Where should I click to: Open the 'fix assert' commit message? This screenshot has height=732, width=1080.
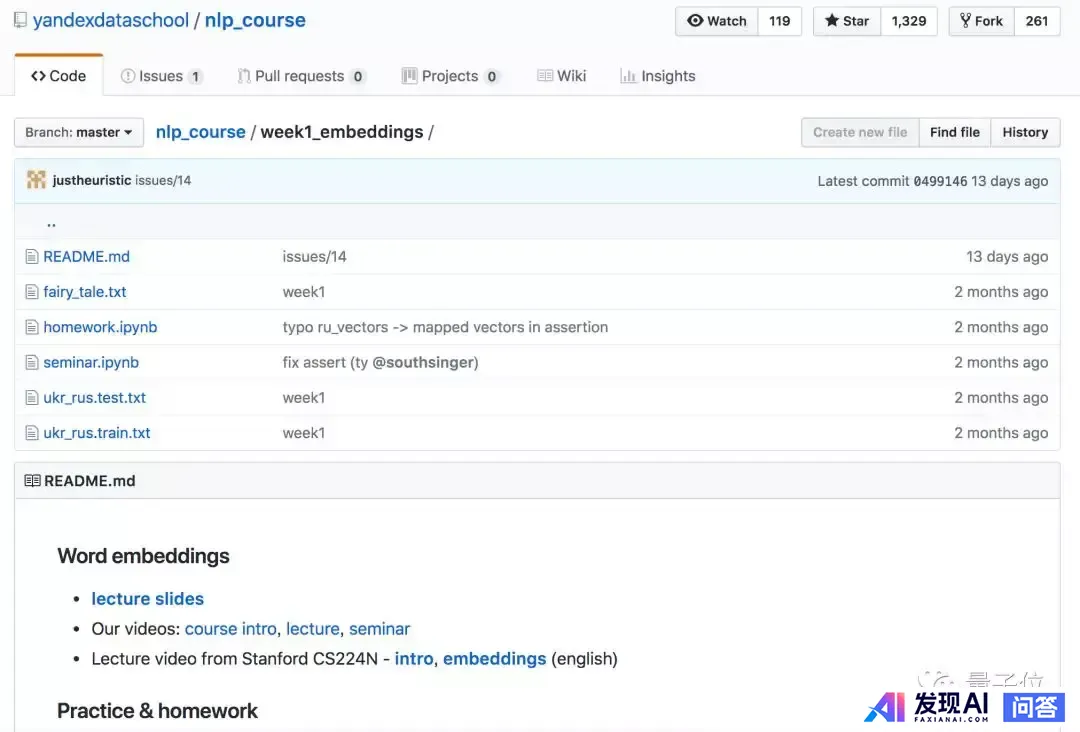[380, 362]
